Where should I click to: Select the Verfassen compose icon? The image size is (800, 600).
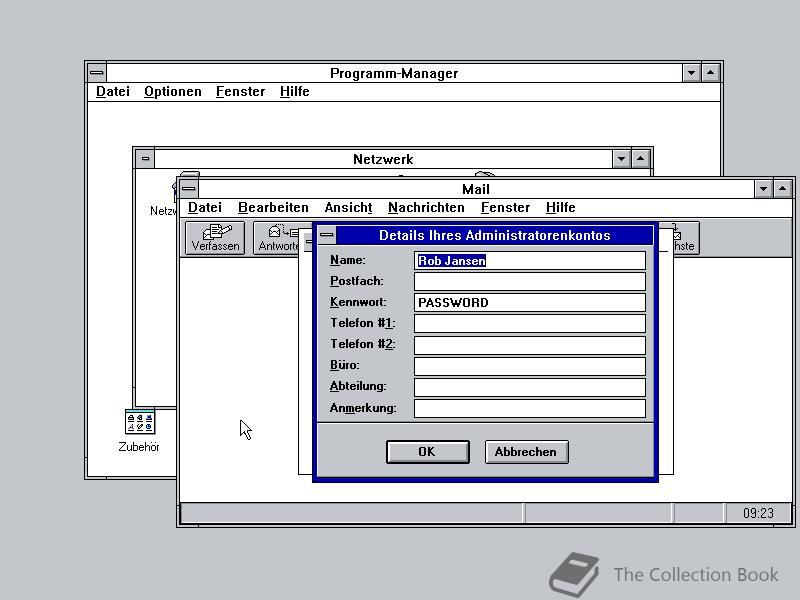[213, 237]
